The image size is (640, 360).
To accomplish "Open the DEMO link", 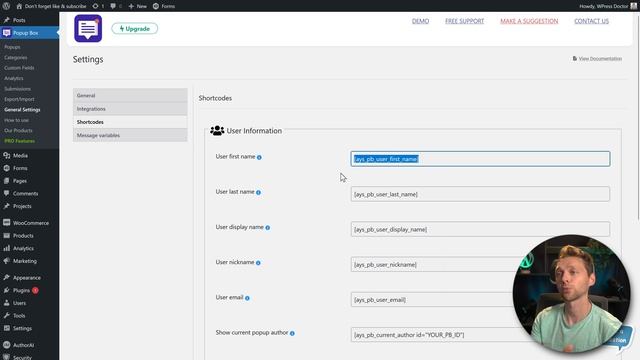I will point(420,21).
